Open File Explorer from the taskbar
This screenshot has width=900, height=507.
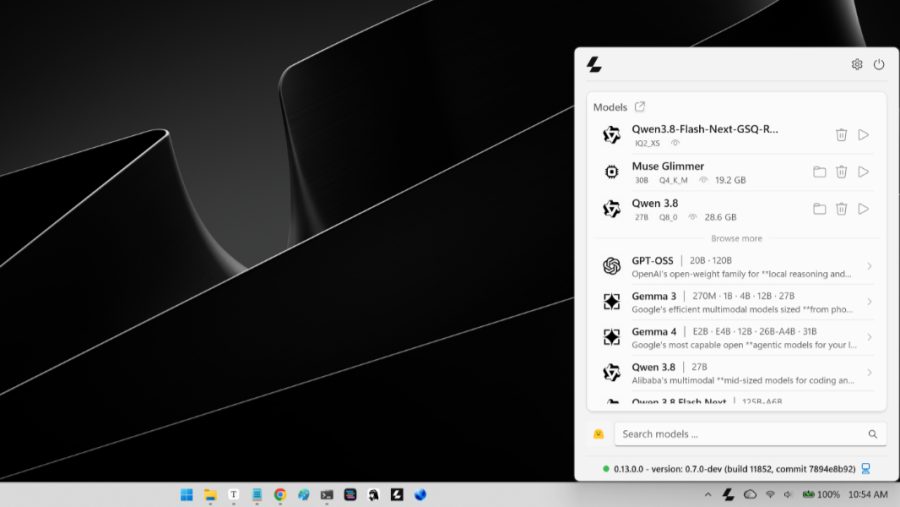210,495
